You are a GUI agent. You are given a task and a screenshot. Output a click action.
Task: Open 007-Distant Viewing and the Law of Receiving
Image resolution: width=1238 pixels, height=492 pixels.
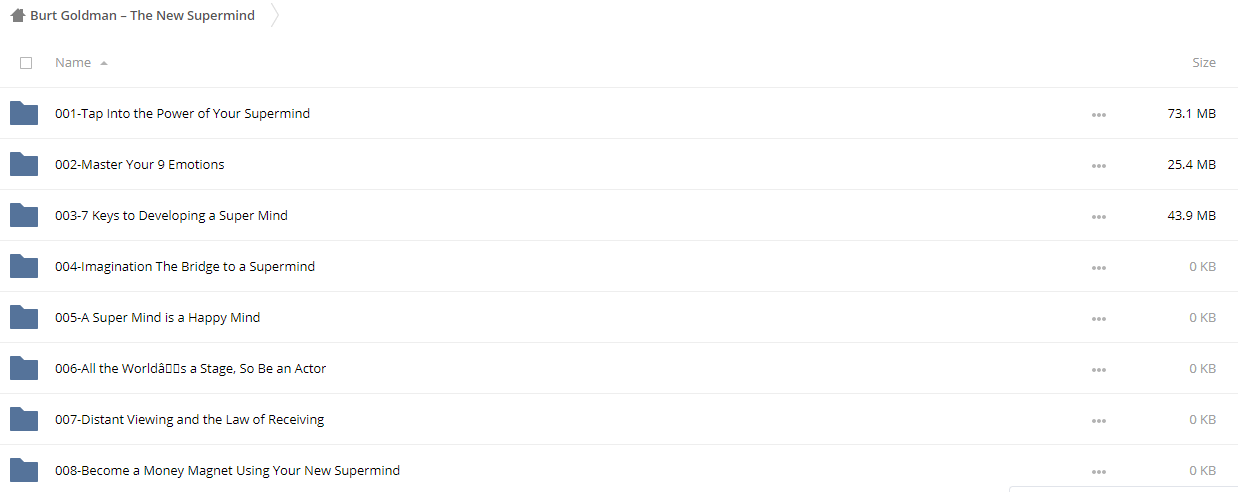(x=189, y=419)
